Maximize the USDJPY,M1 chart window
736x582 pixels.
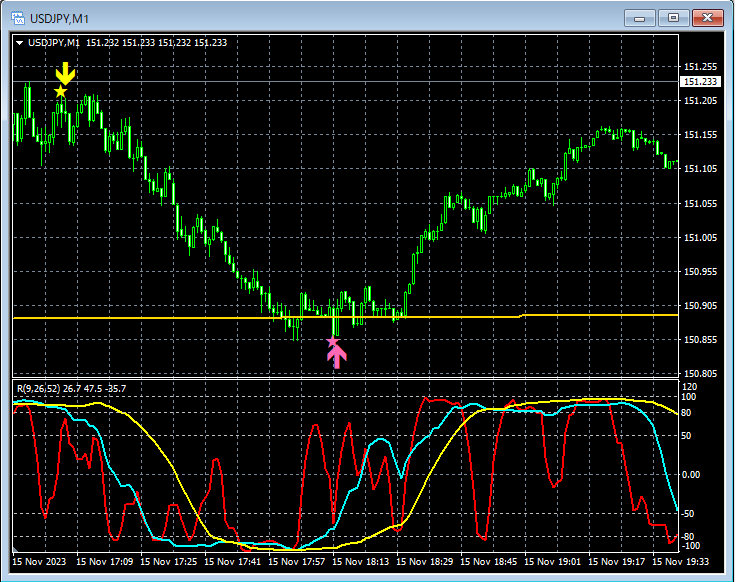point(673,18)
